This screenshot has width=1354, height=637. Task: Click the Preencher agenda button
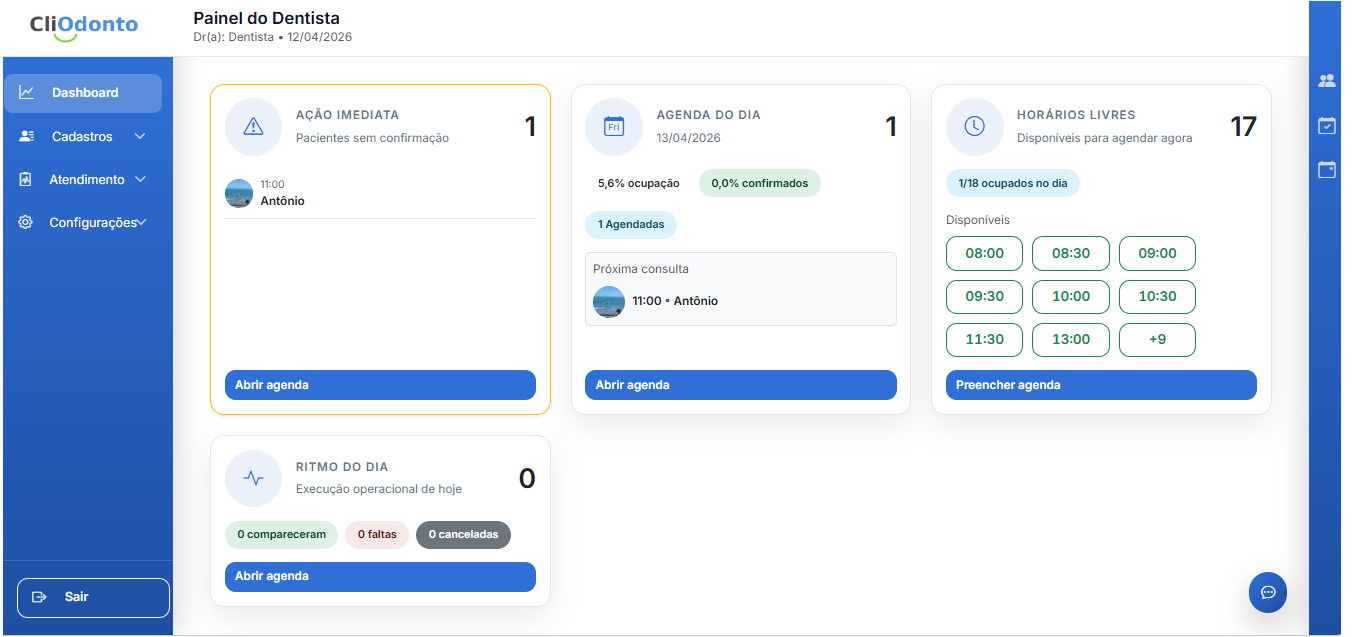point(1101,385)
